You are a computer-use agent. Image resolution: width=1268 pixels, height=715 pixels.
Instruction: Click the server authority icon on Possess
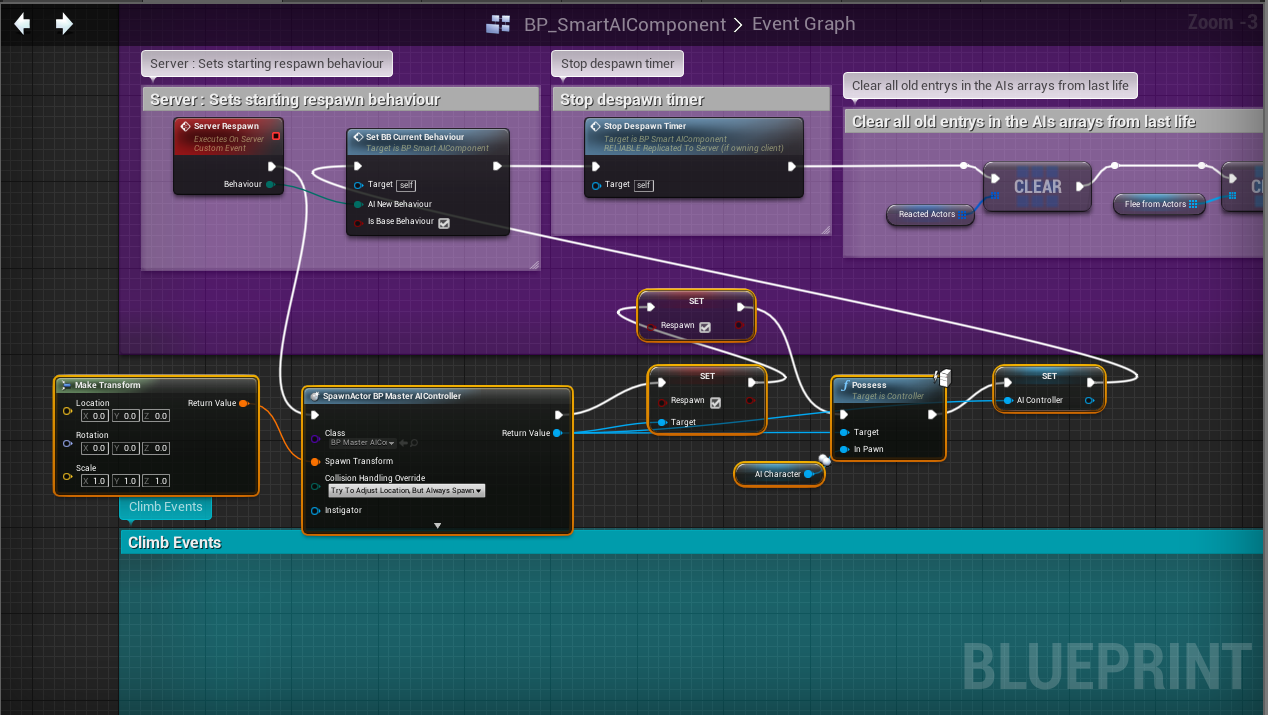click(942, 377)
